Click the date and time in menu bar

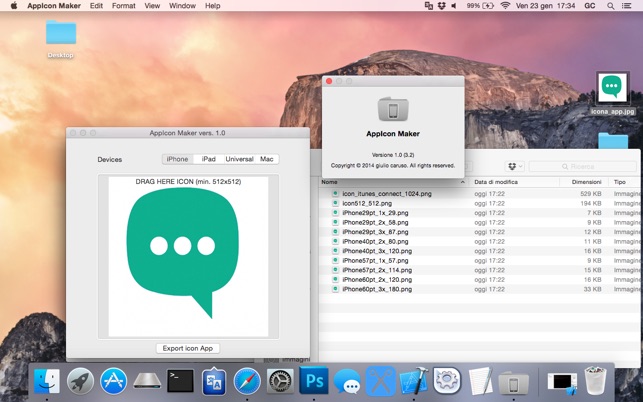[545, 6]
